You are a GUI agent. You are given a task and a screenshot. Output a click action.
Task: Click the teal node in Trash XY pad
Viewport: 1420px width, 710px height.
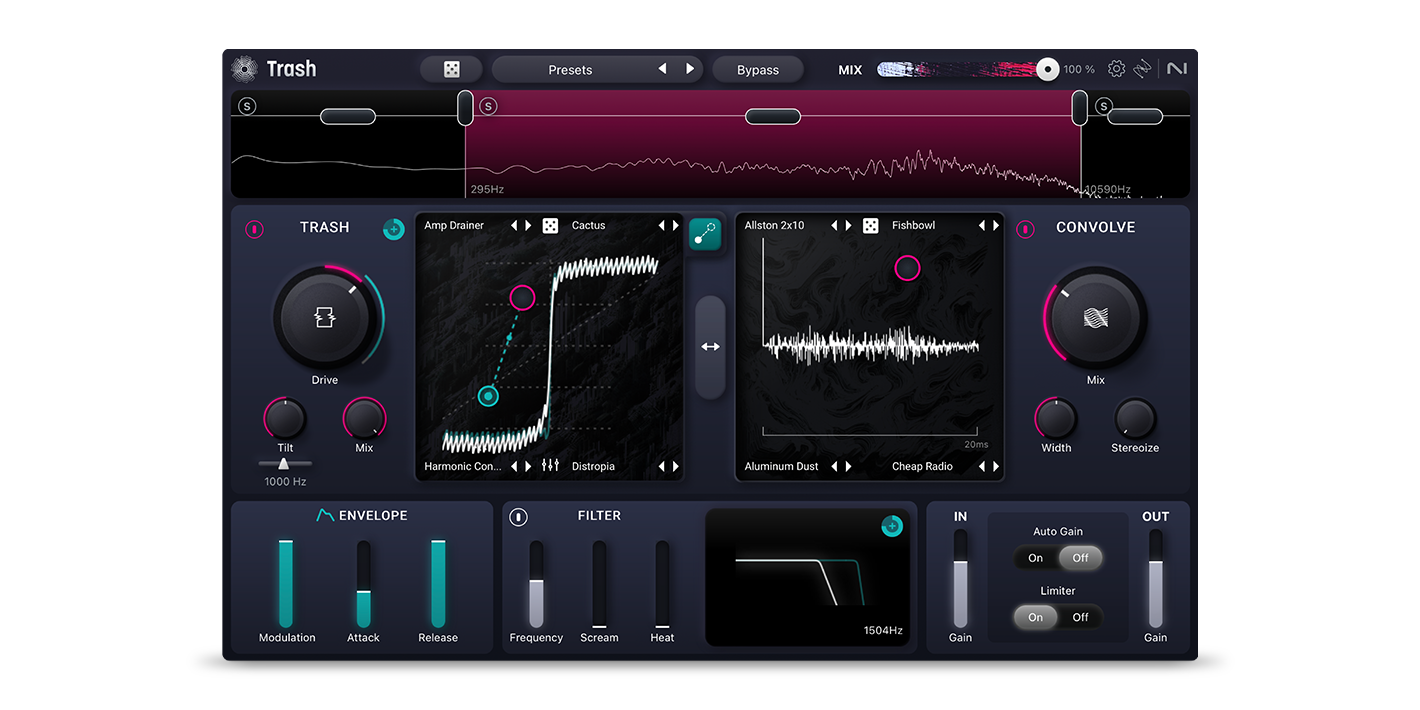click(489, 396)
